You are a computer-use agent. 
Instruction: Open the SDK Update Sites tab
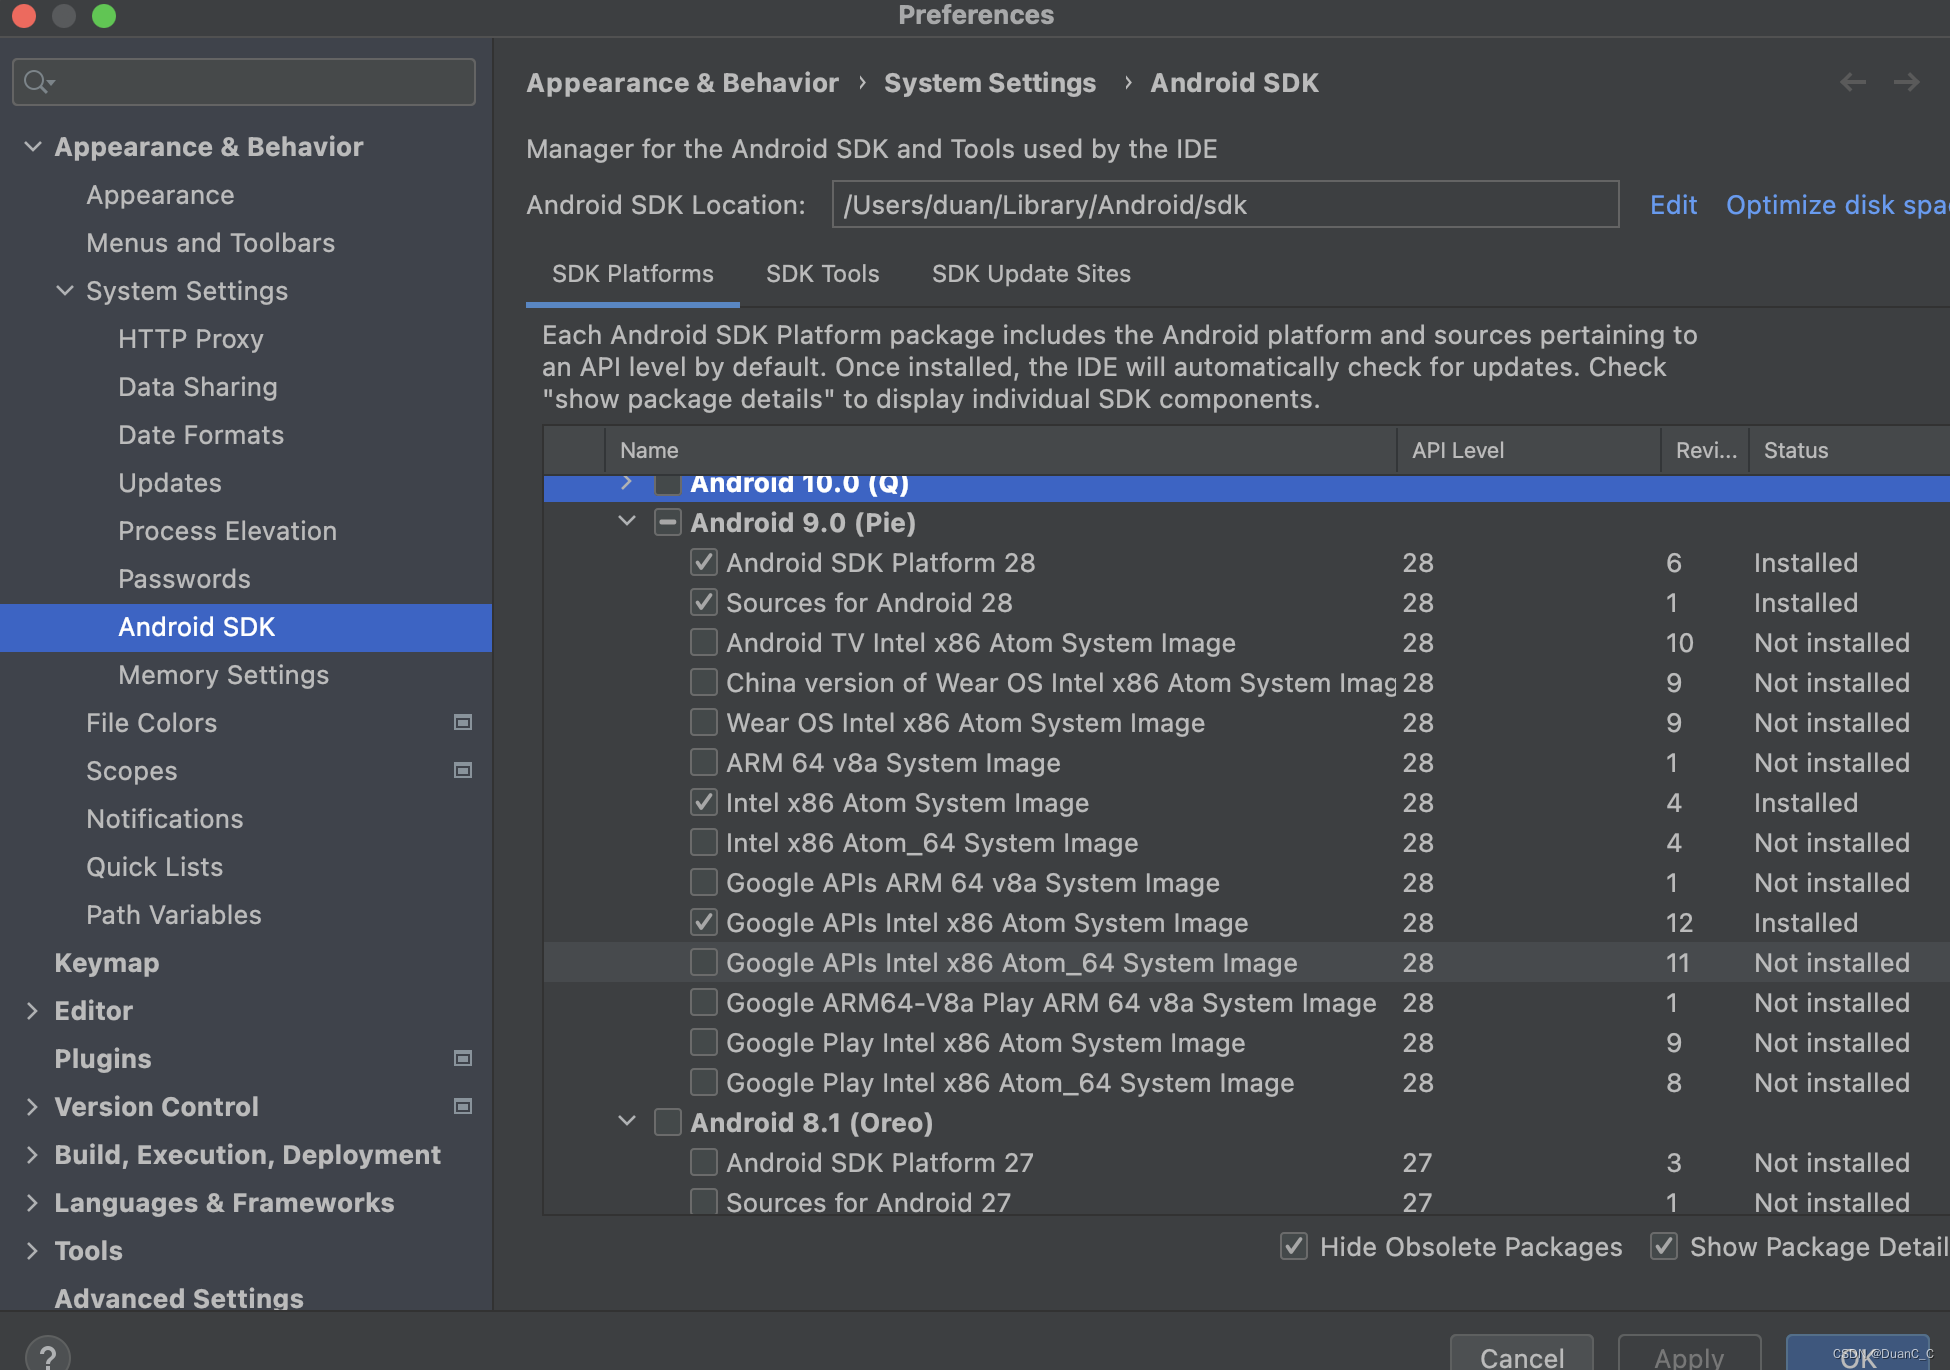pyautogui.click(x=1031, y=274)
